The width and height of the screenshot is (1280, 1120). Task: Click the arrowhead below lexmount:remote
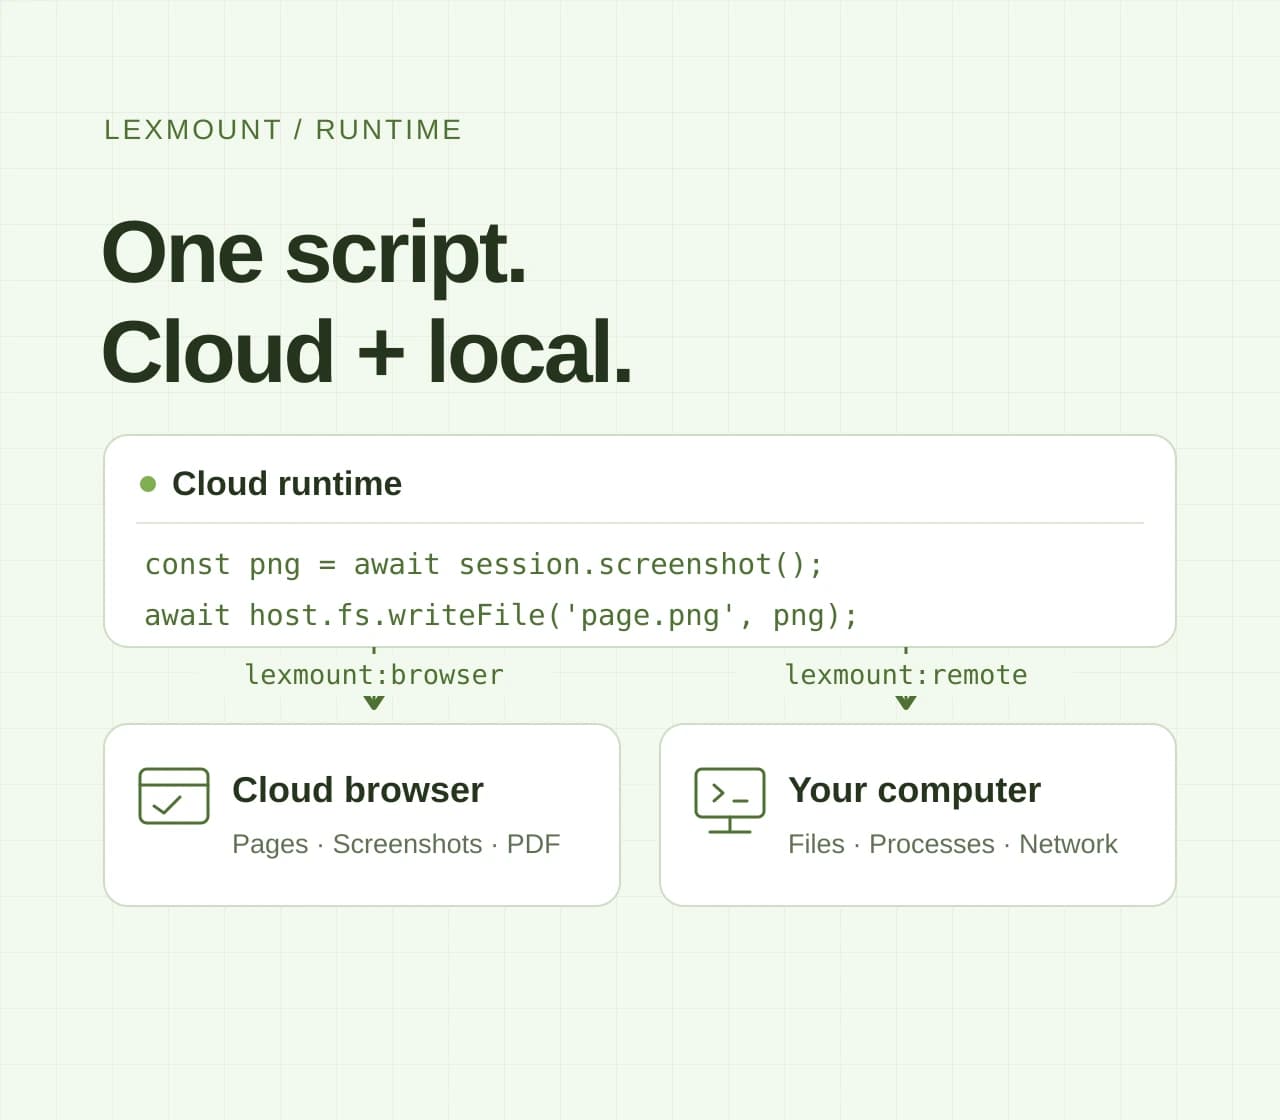coord(906,703)
